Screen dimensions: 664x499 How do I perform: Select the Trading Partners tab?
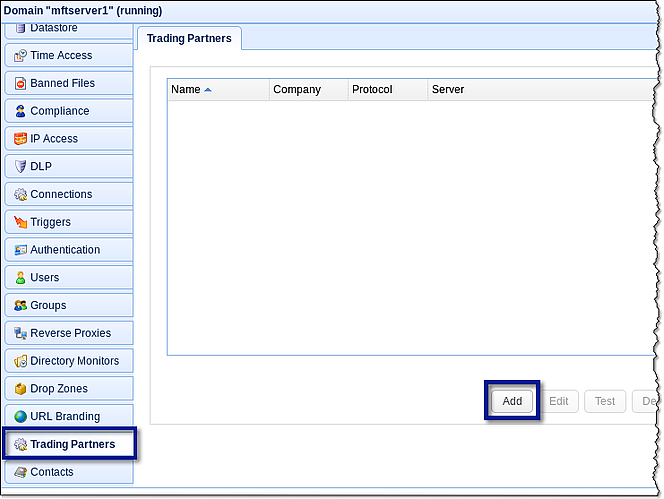189,39
